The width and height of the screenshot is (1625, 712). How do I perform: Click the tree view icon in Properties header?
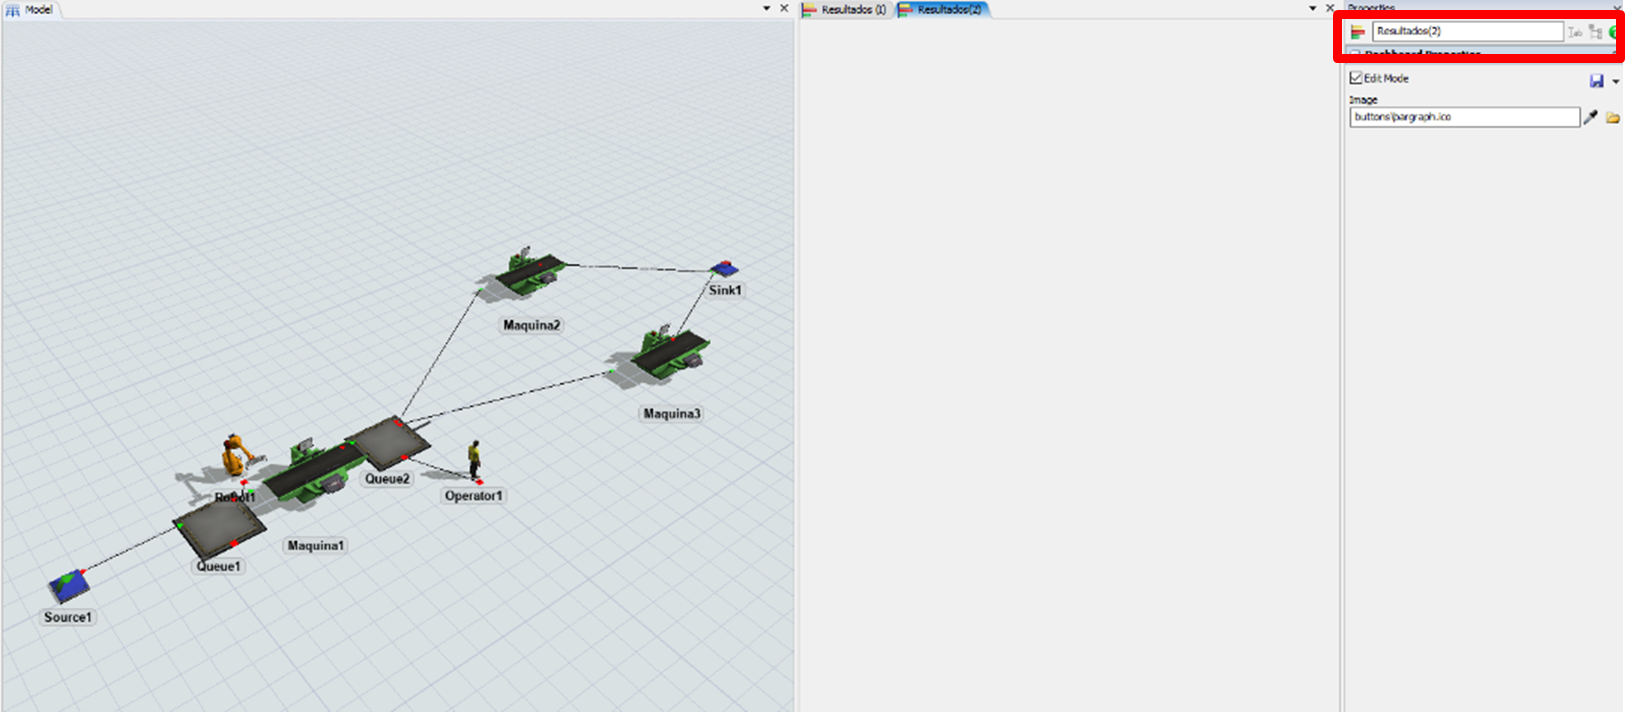tap(1595, 32)
